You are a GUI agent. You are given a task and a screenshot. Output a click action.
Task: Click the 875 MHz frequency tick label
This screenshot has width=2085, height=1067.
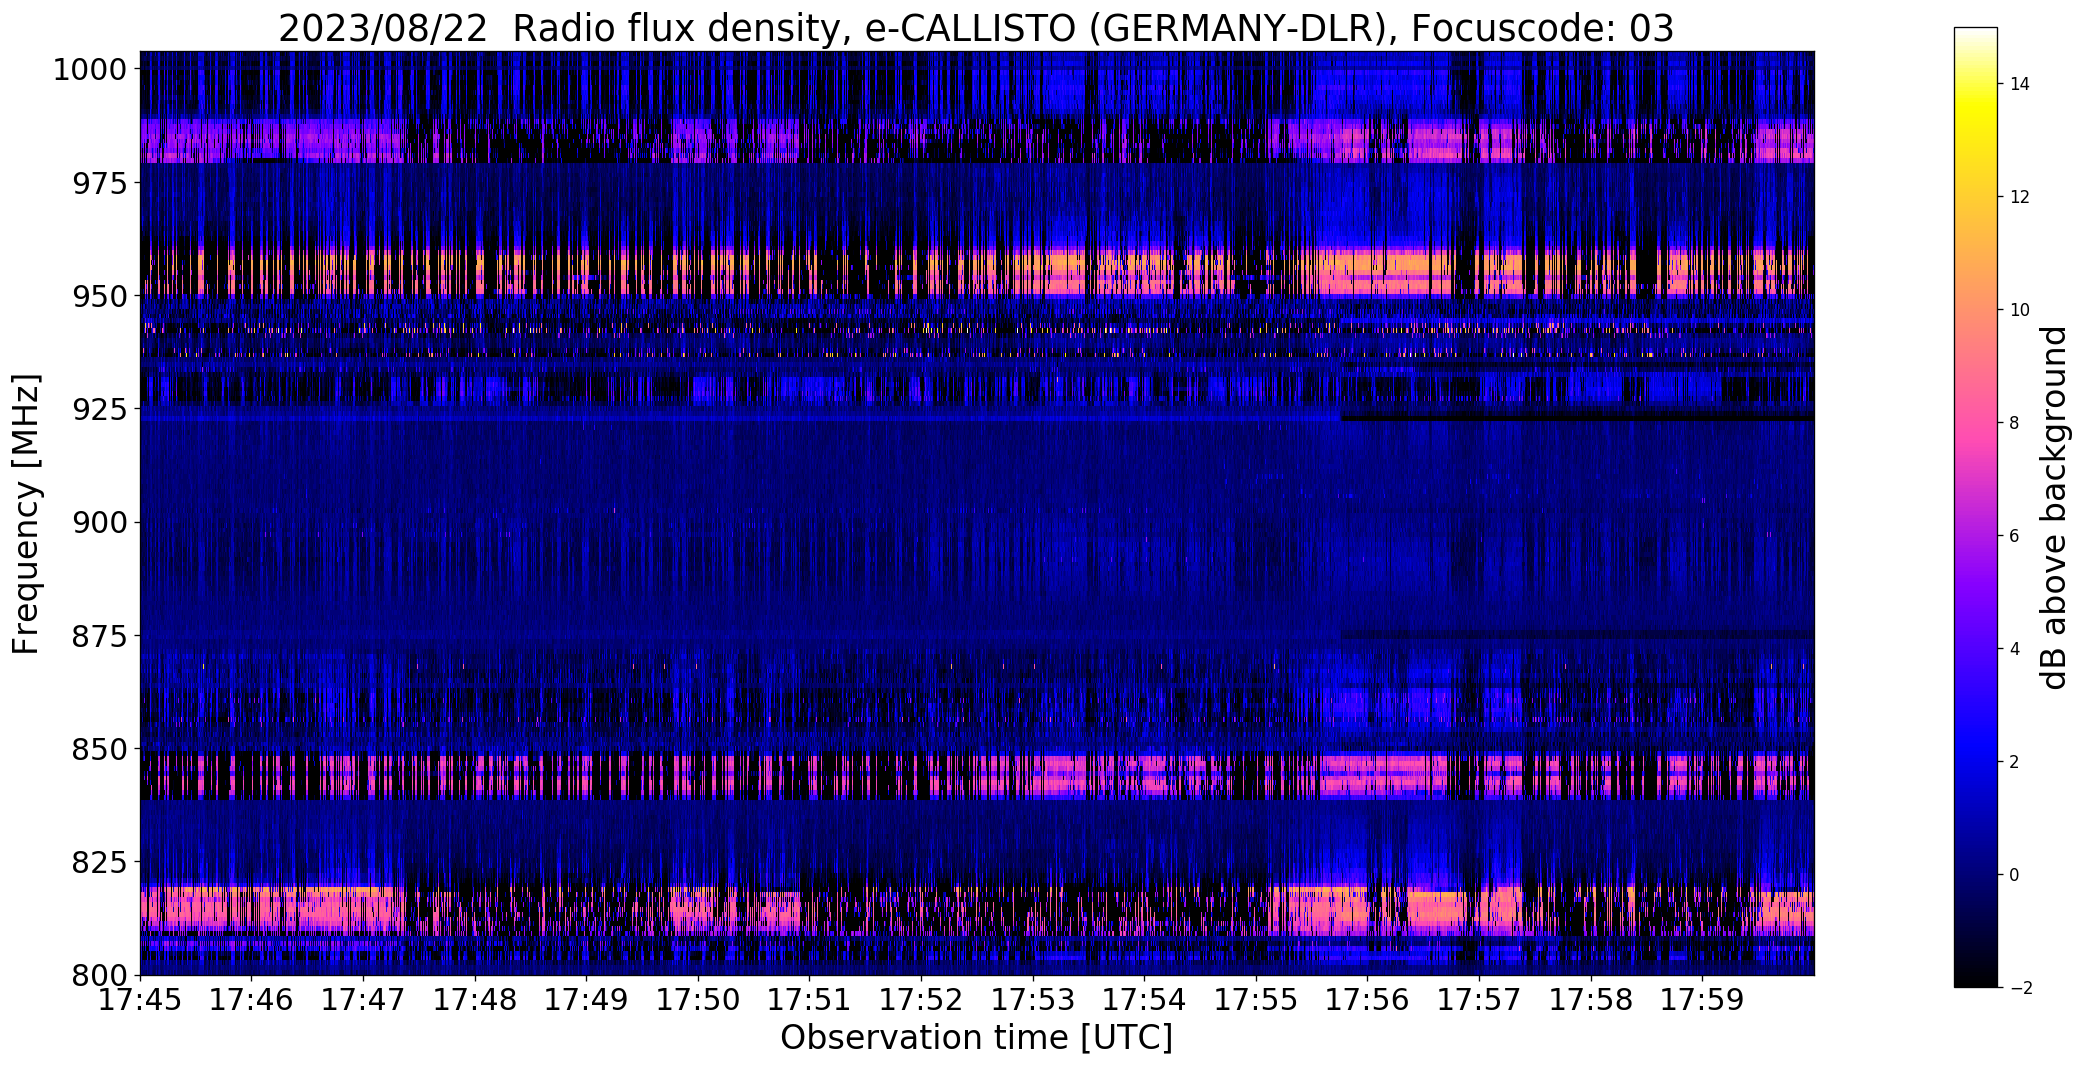99,635
